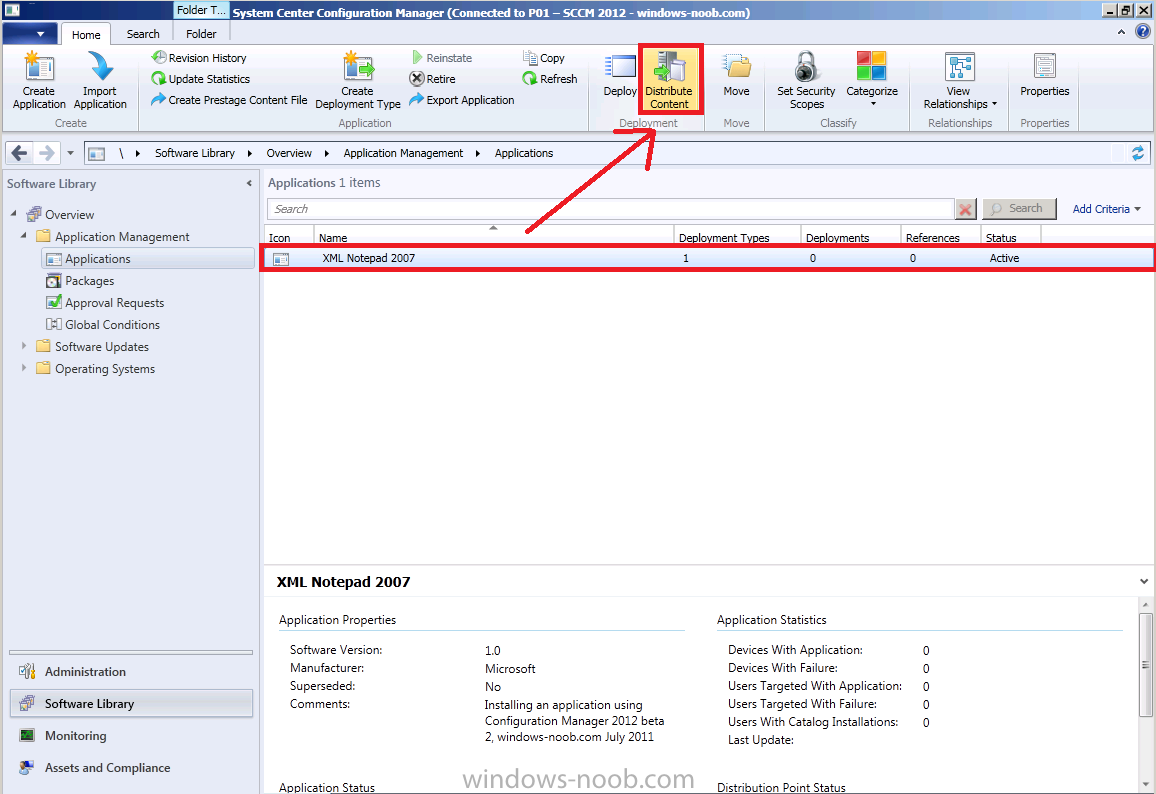Click the Move ribbon button
The height and width of the screenshot is (794, 1156).
coord(736,75)
